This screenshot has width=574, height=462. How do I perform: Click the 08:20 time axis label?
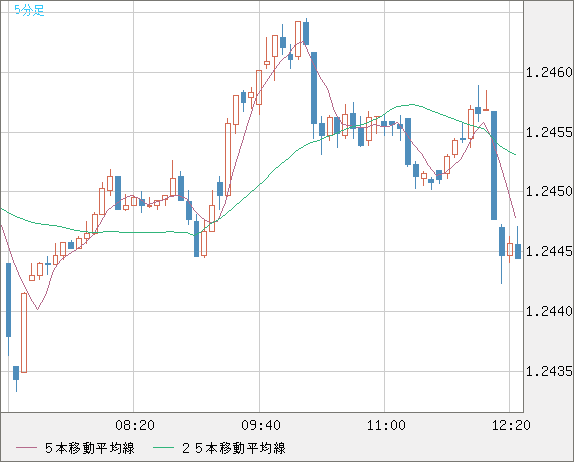pyautogui.click(x=135, y=425)
